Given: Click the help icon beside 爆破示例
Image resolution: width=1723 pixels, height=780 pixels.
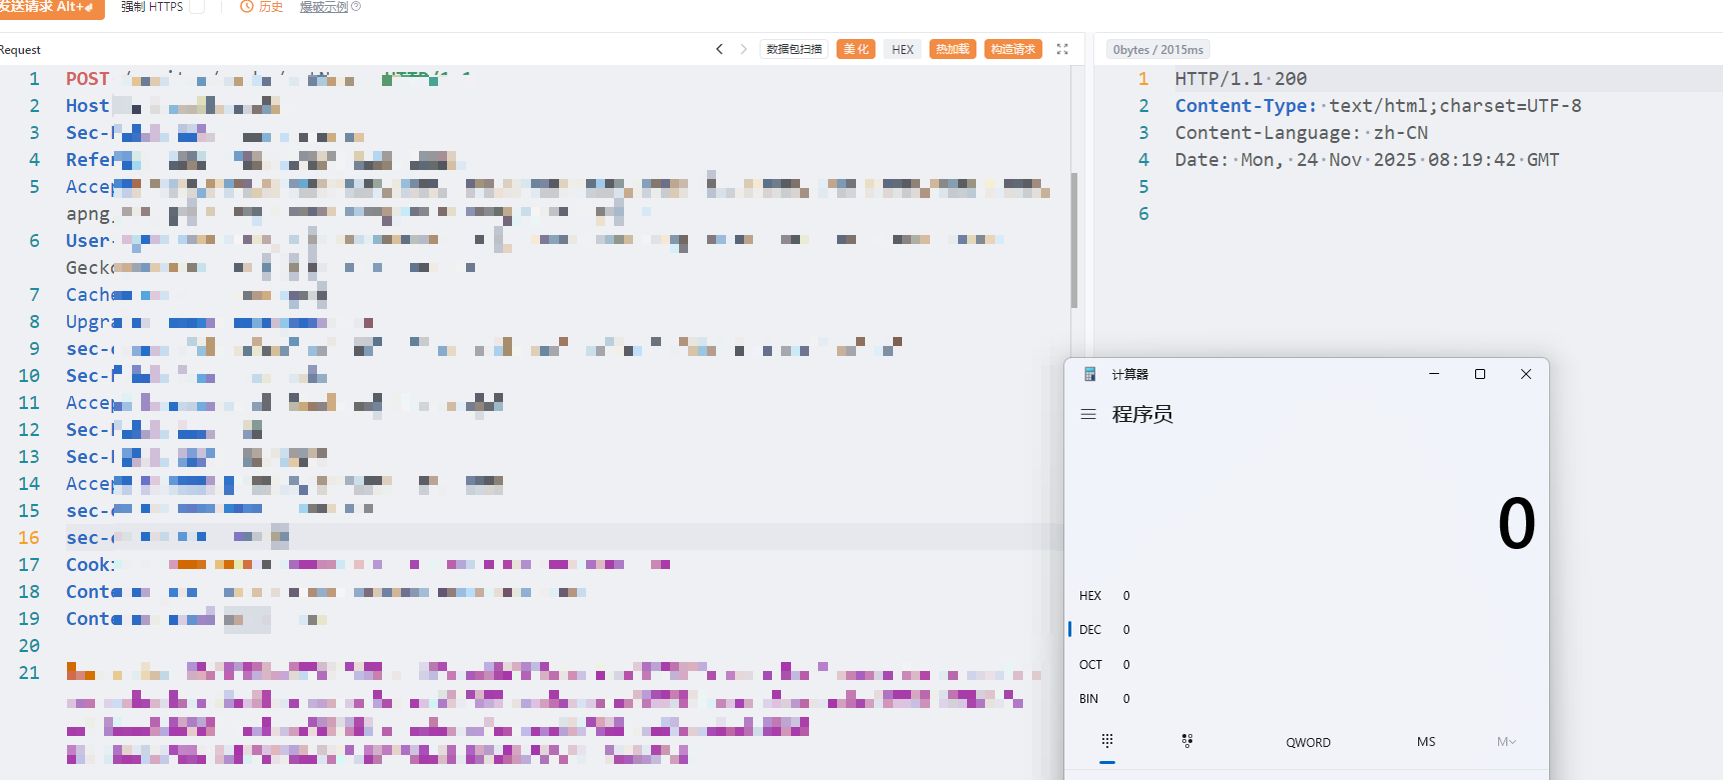Looking at the screenshot, I should pyautogui.click(x=356, y=7).
